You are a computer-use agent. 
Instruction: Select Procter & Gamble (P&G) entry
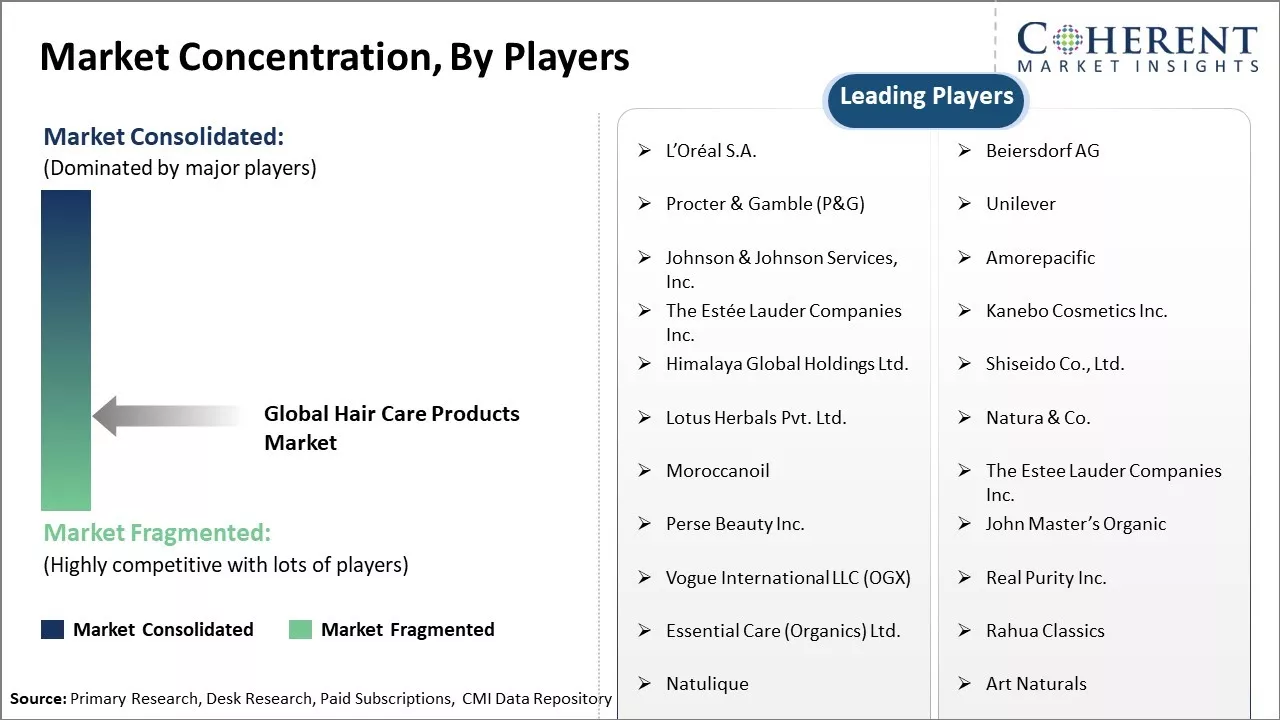tap(765, 204)
